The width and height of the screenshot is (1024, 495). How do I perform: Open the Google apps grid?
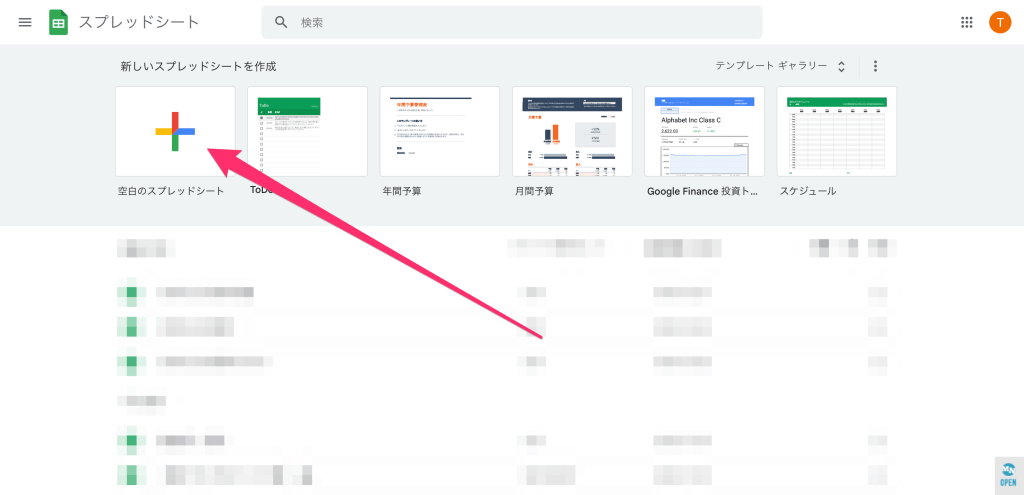[x=967, y=22]
